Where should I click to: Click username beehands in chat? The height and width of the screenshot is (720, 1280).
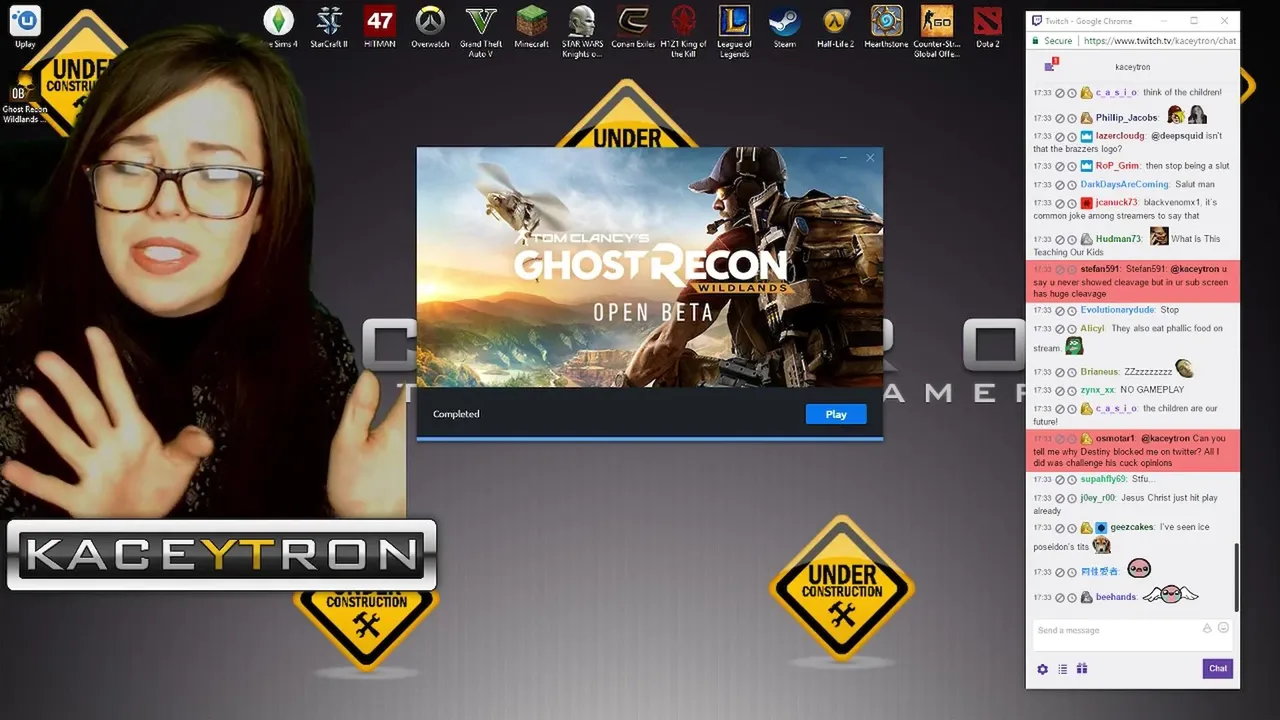pyautogui.click(x=1115, y=598)
